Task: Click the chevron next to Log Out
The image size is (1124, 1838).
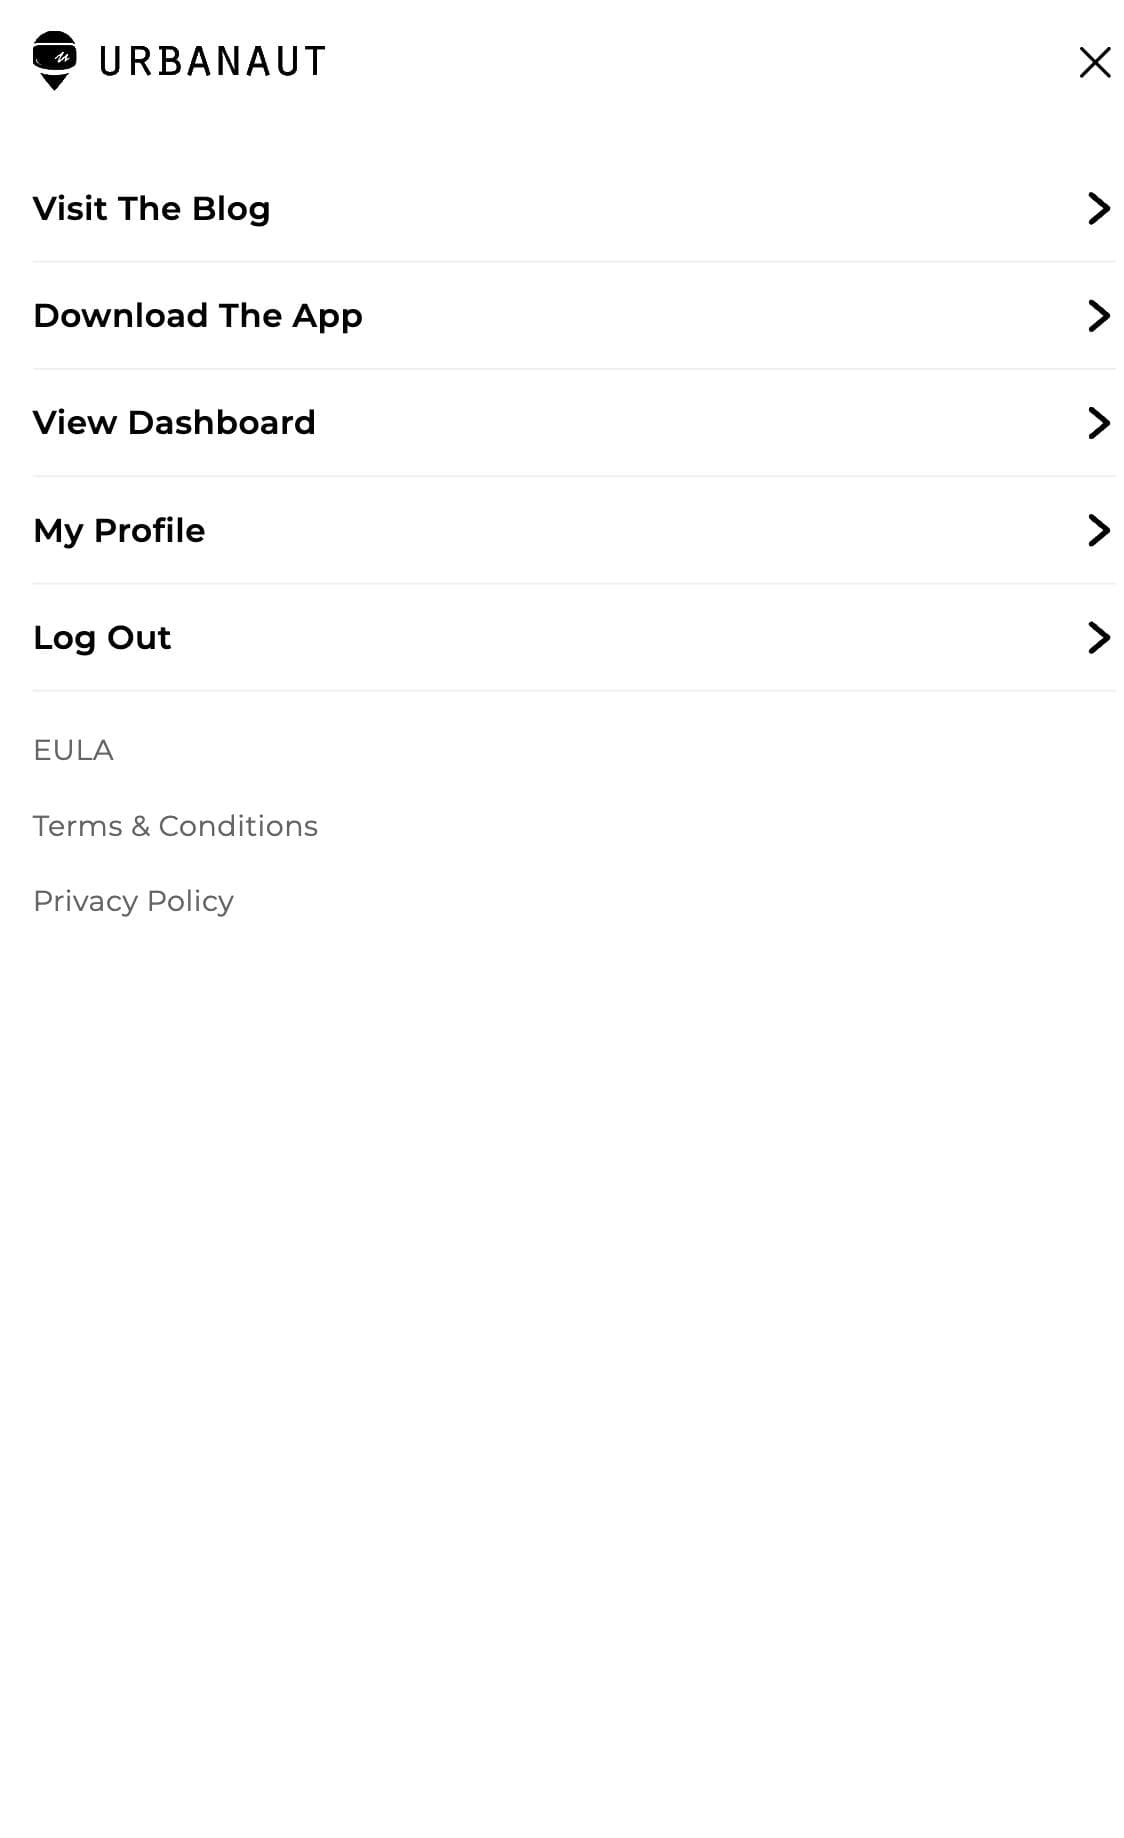Action: (1098, 637)
